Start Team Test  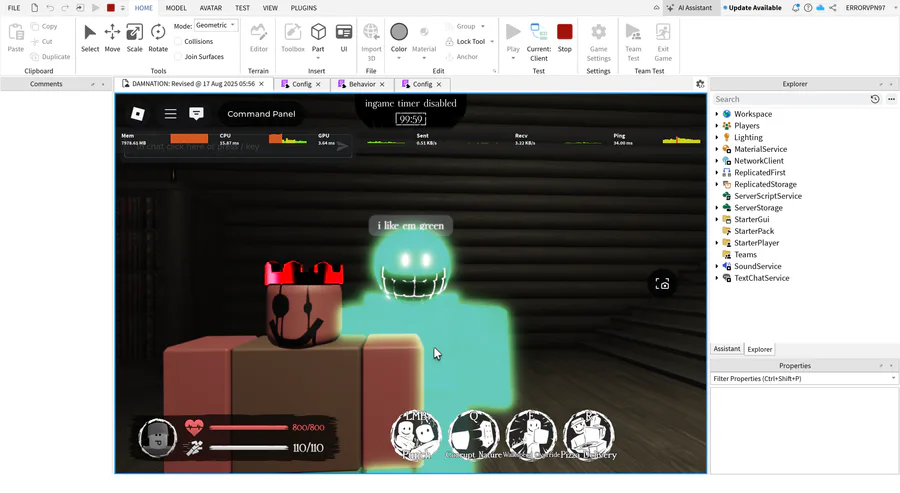point(633,42)
